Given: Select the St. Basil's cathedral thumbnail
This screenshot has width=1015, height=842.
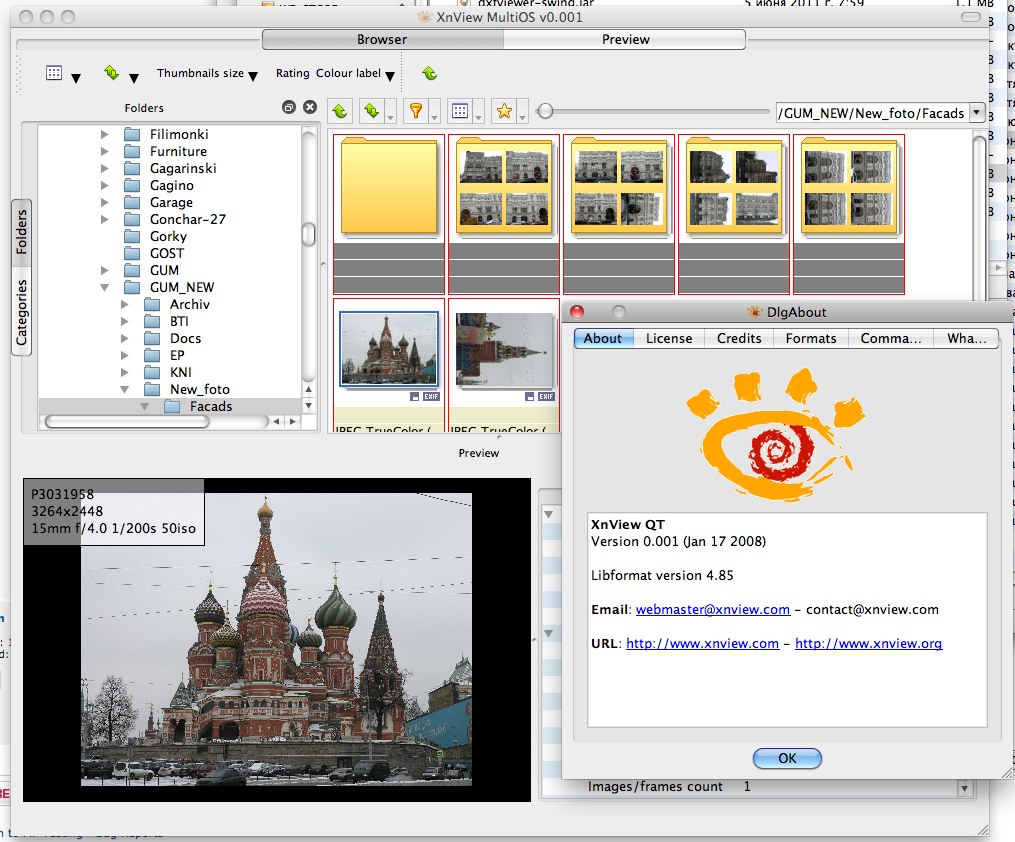Looking at the screenshot, I should click(x=388, y=349).
